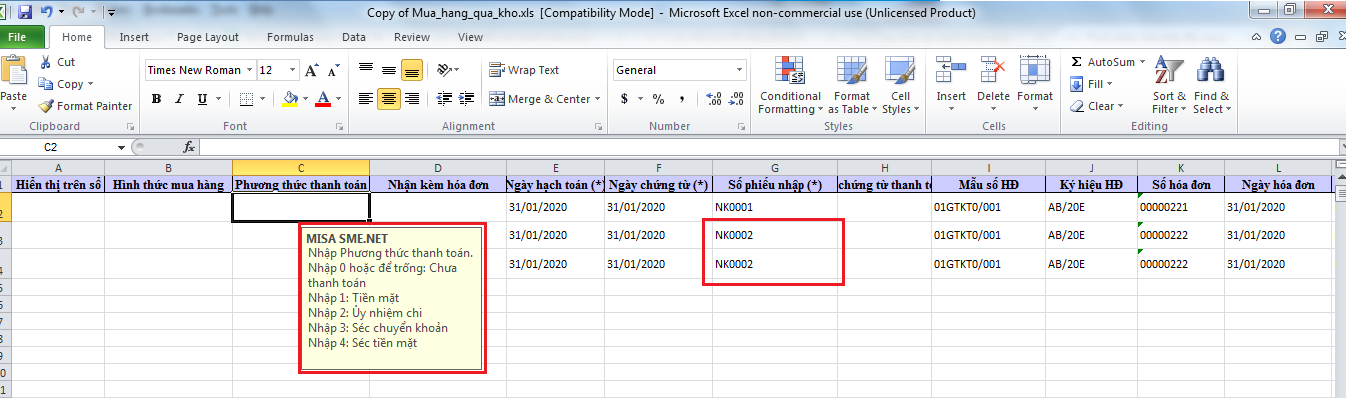Click the insert function fx button
Screen dimensions: 1346x399
click(188, 147)
